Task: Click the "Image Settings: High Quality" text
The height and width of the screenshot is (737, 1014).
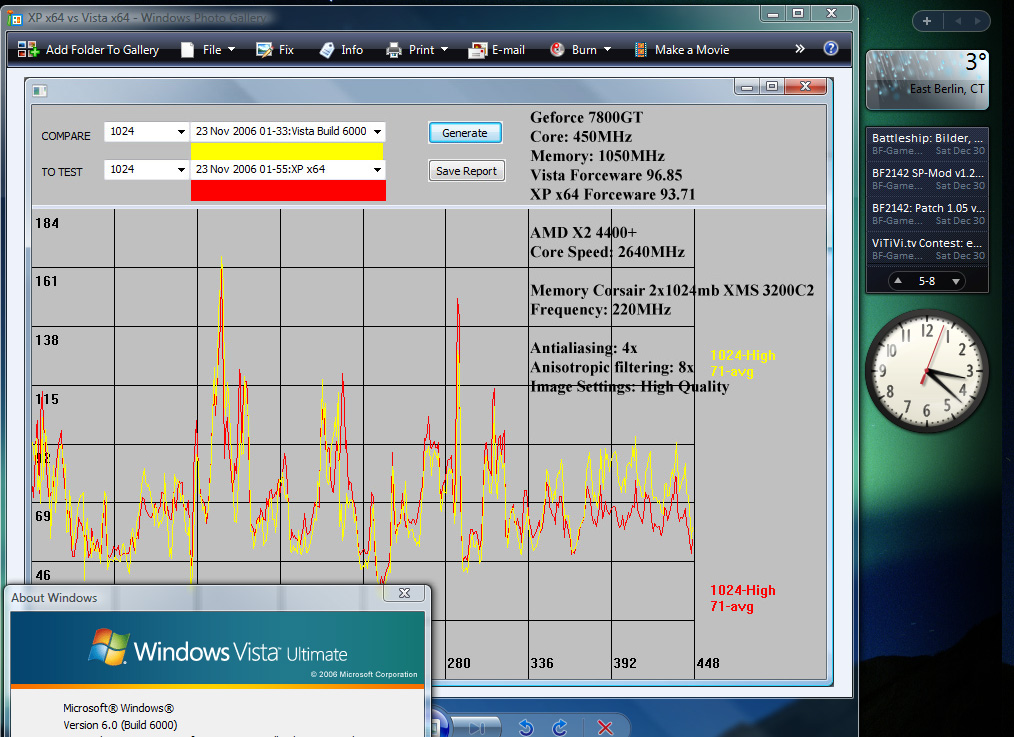Action: coord(629,387)
